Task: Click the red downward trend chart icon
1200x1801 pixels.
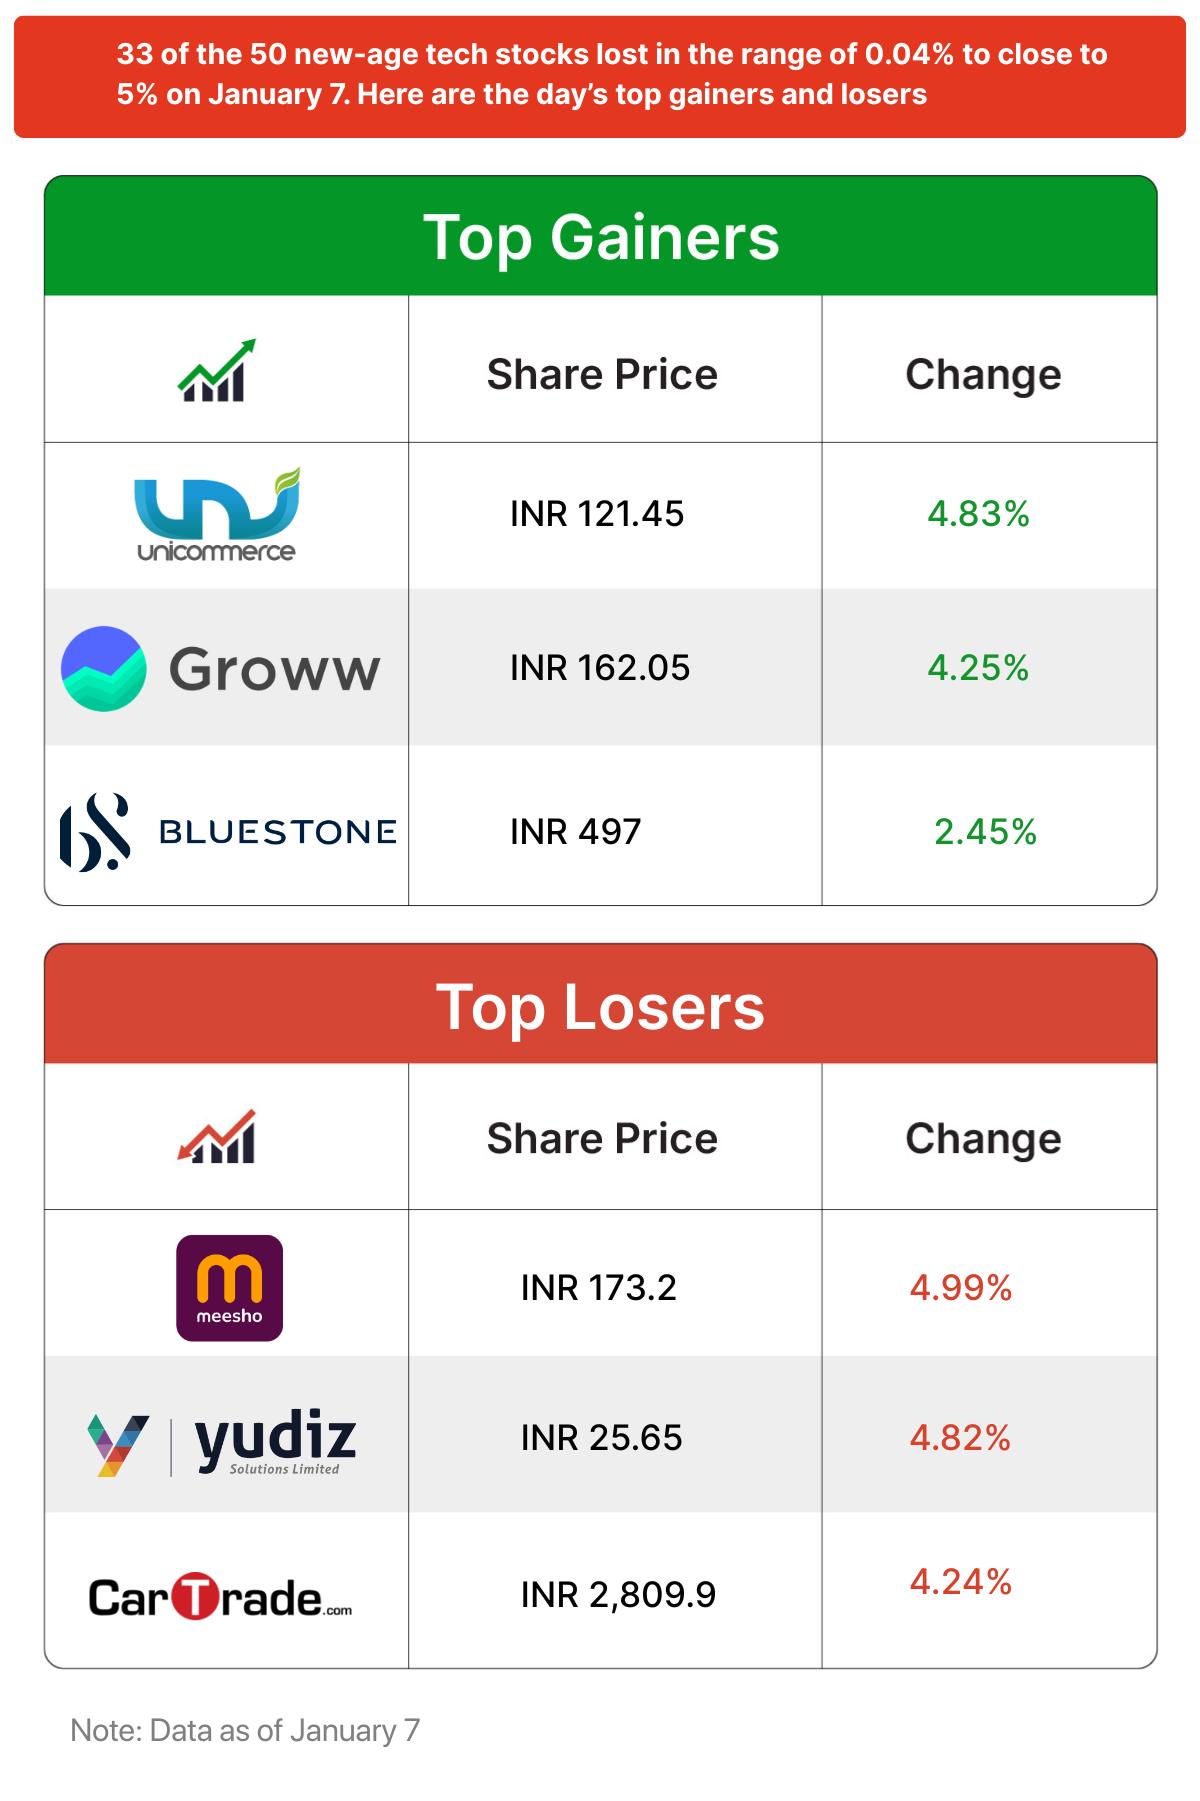Action: pos(217,1136)
